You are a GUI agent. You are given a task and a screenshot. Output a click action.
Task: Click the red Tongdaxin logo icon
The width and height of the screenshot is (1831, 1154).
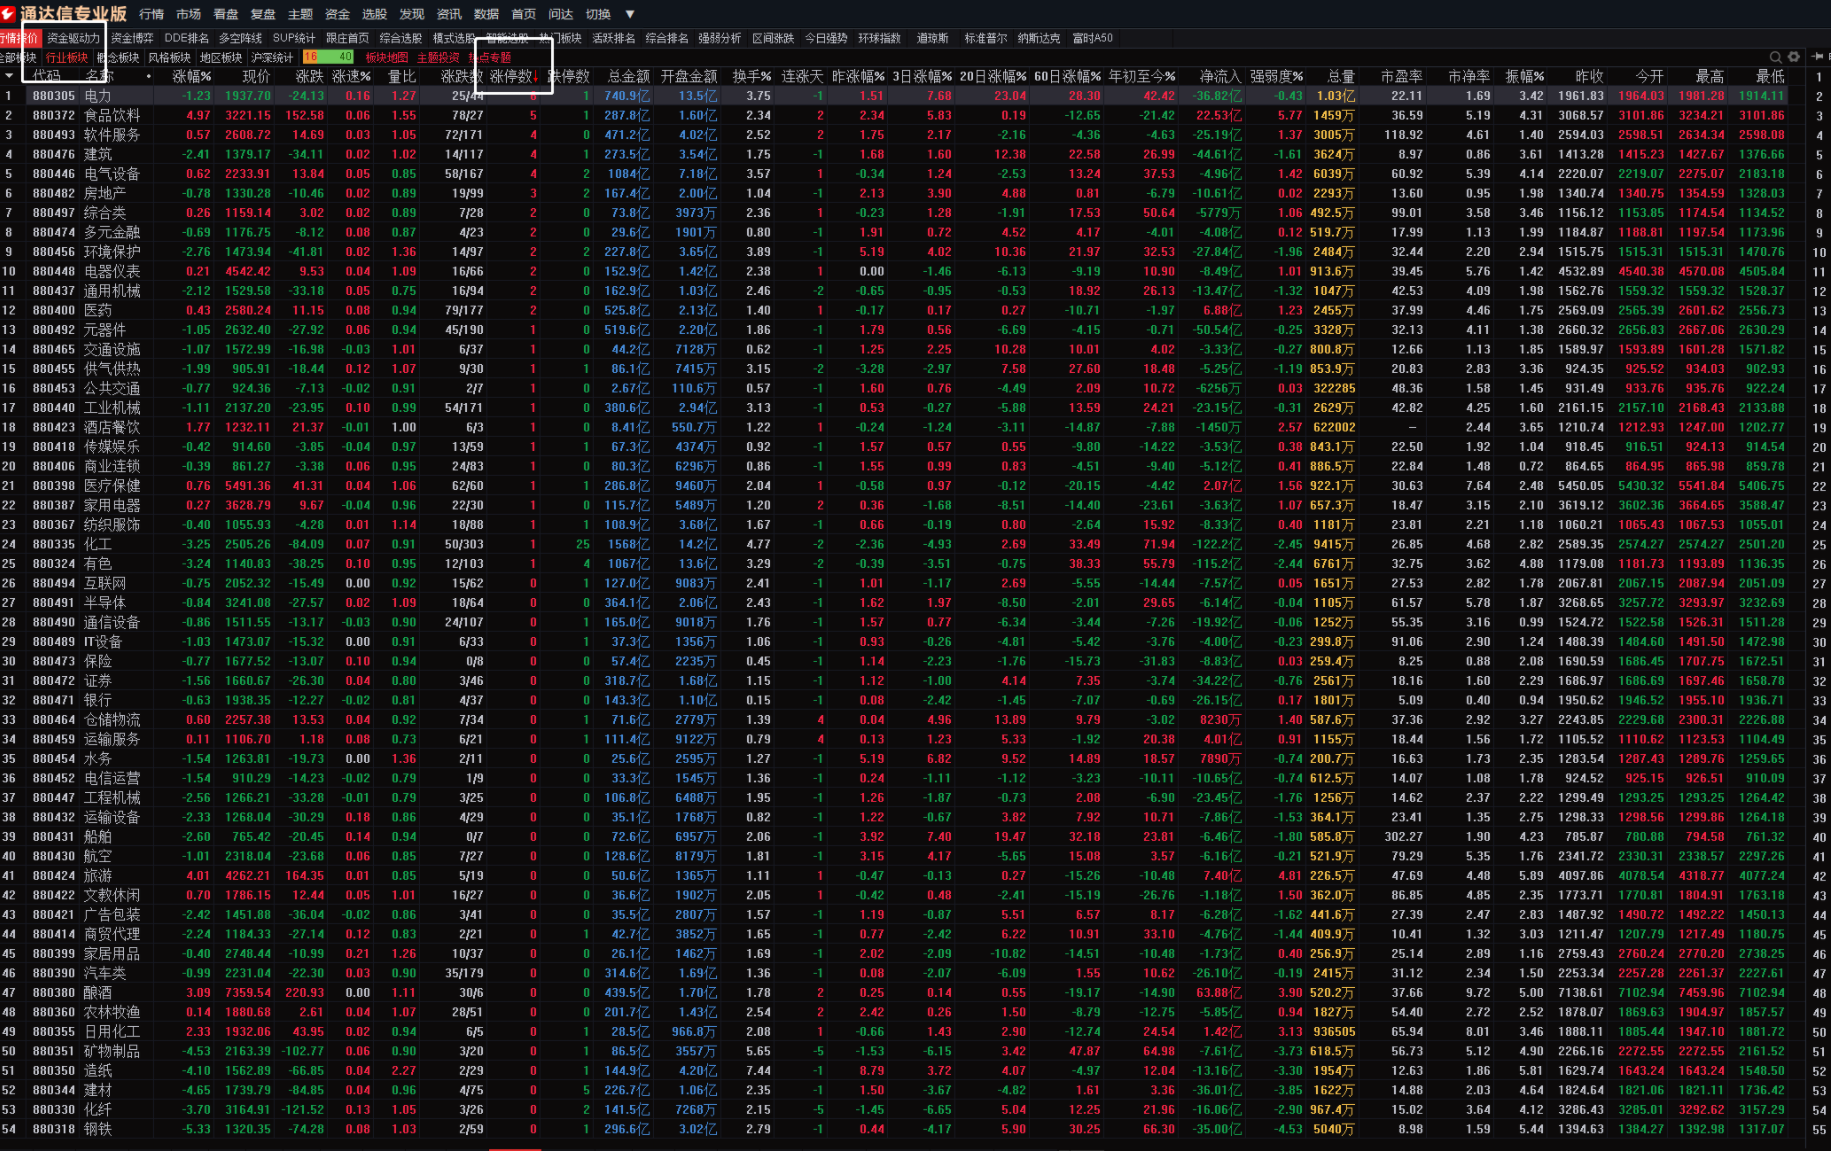pos(9,13)
